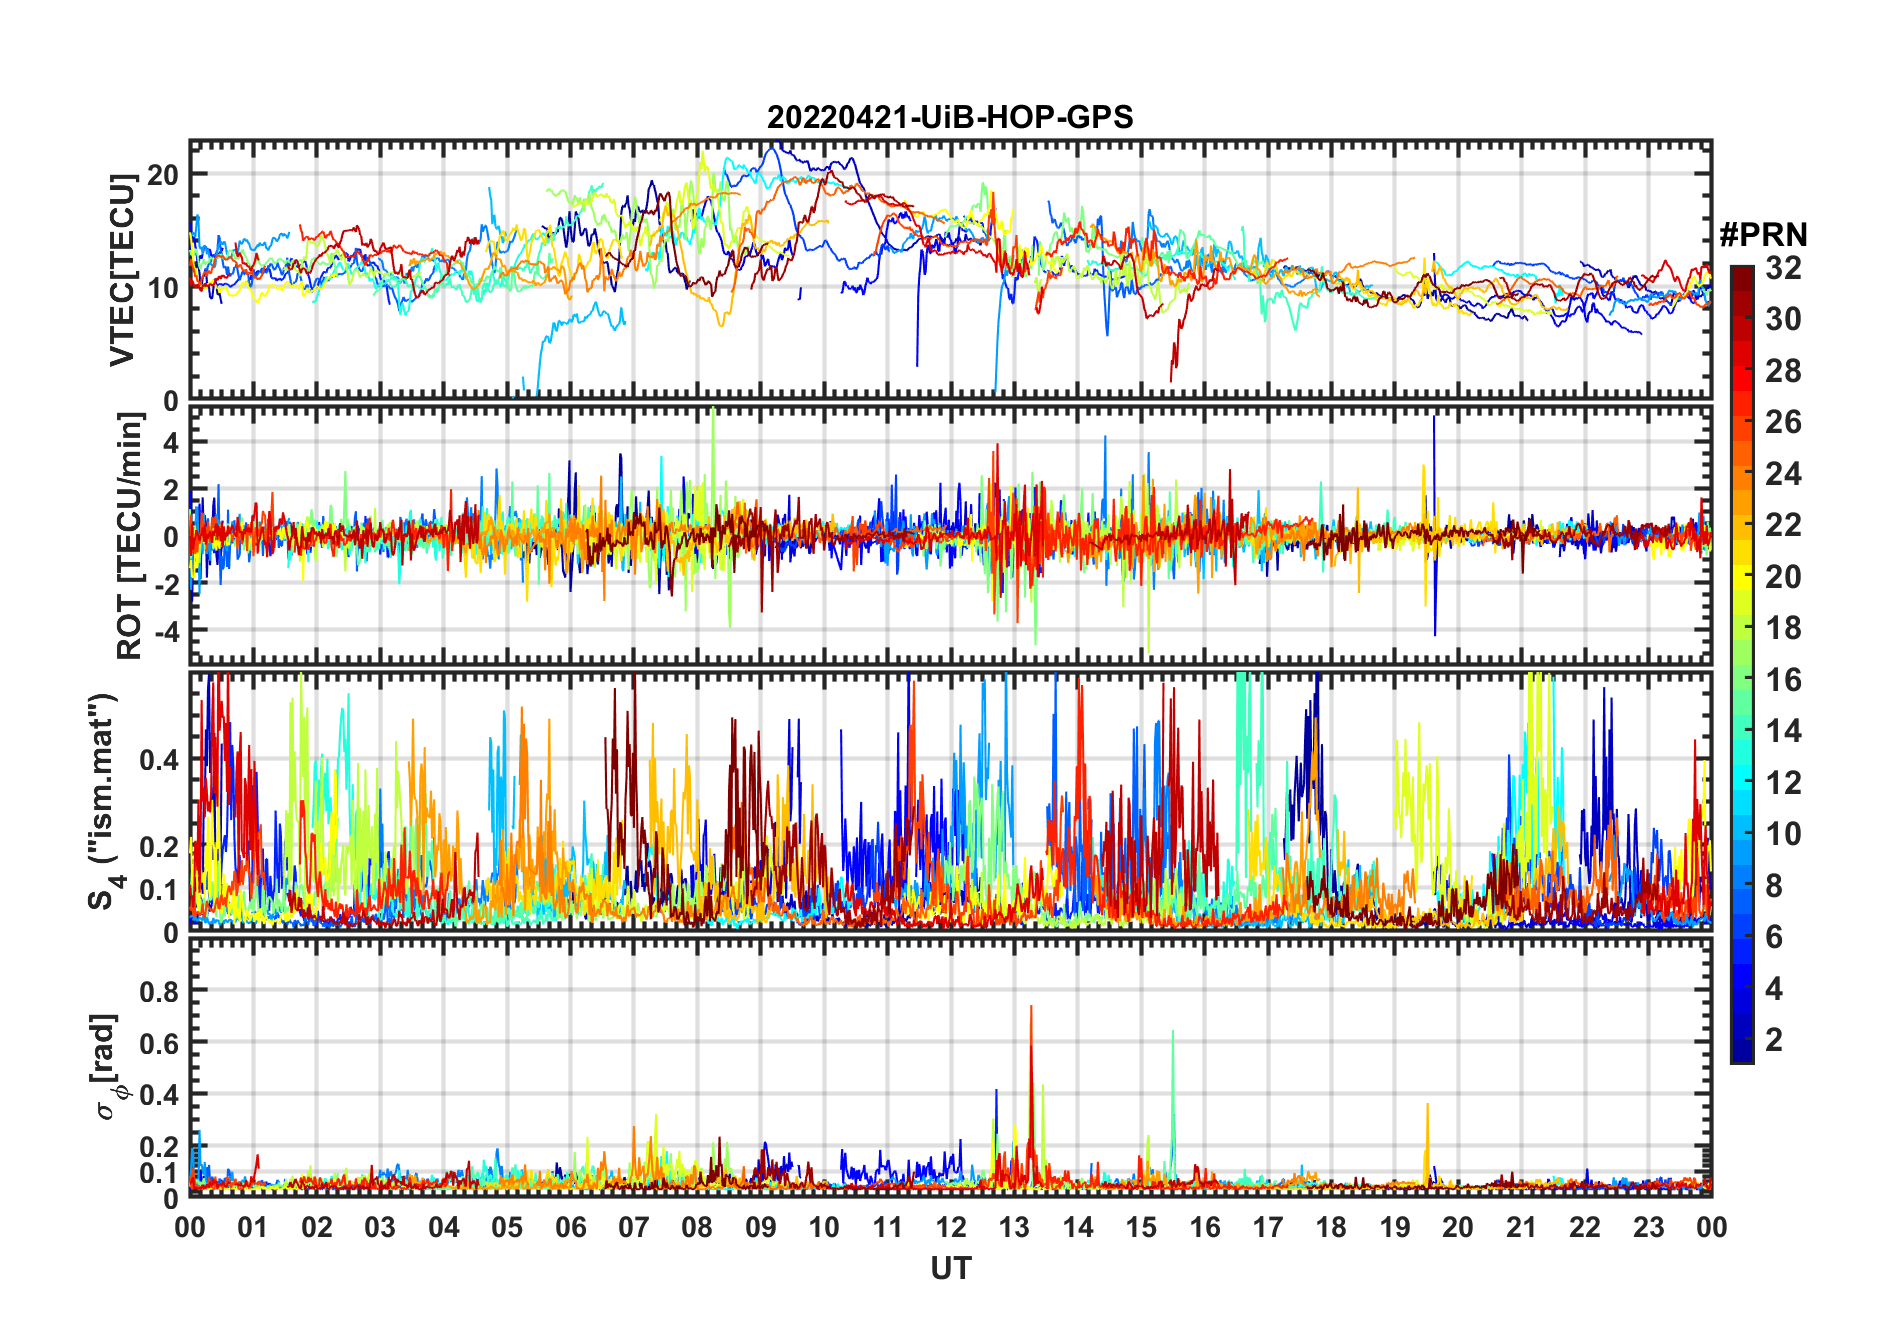Click the green spike after 15 UT in the sigma-phi panel

1172,1035
